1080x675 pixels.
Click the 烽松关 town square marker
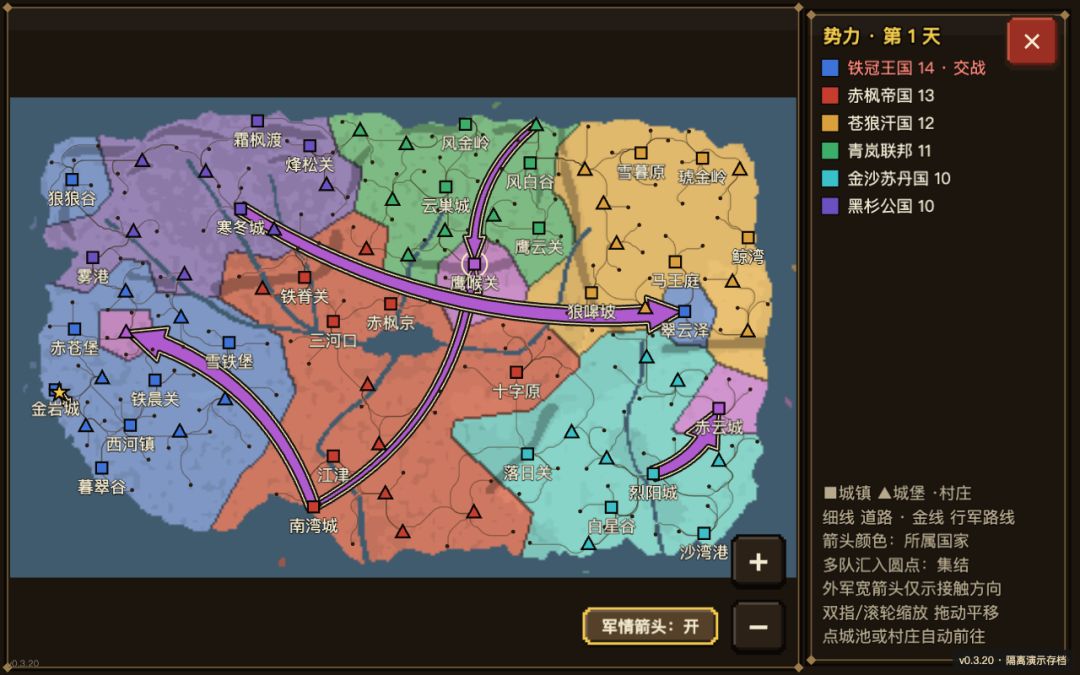310,146
